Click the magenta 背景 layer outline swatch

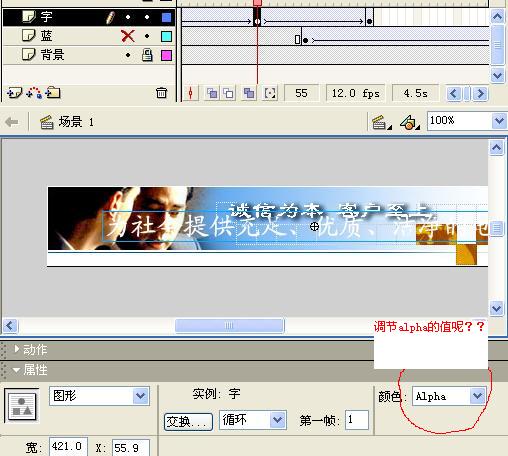click(x=166, y=55)
